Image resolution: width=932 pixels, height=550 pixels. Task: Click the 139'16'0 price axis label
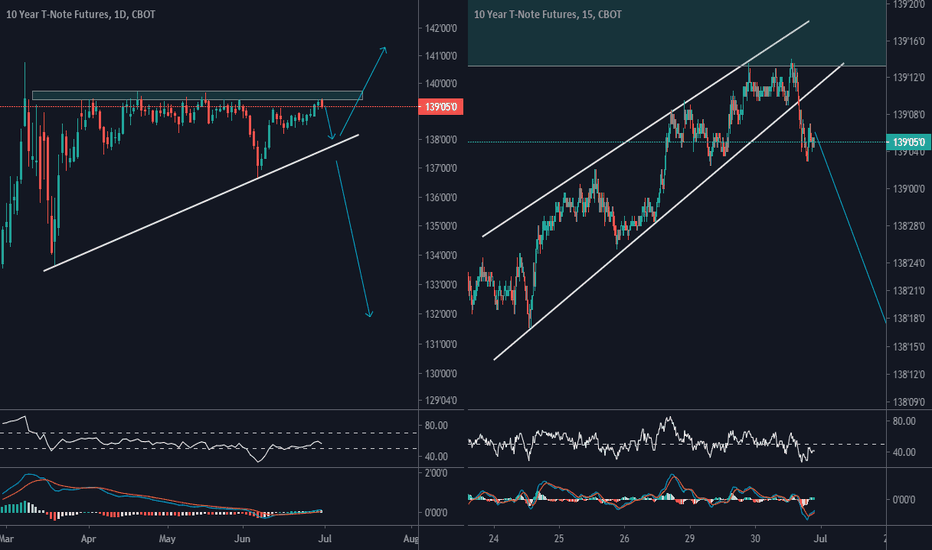click(909, 42)
